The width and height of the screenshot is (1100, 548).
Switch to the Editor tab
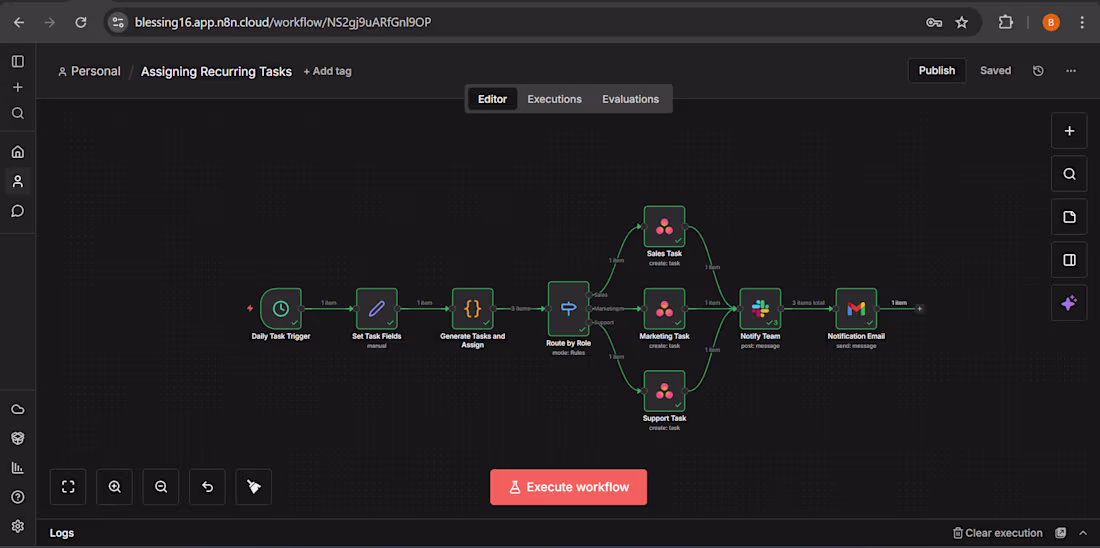(492, 99)
